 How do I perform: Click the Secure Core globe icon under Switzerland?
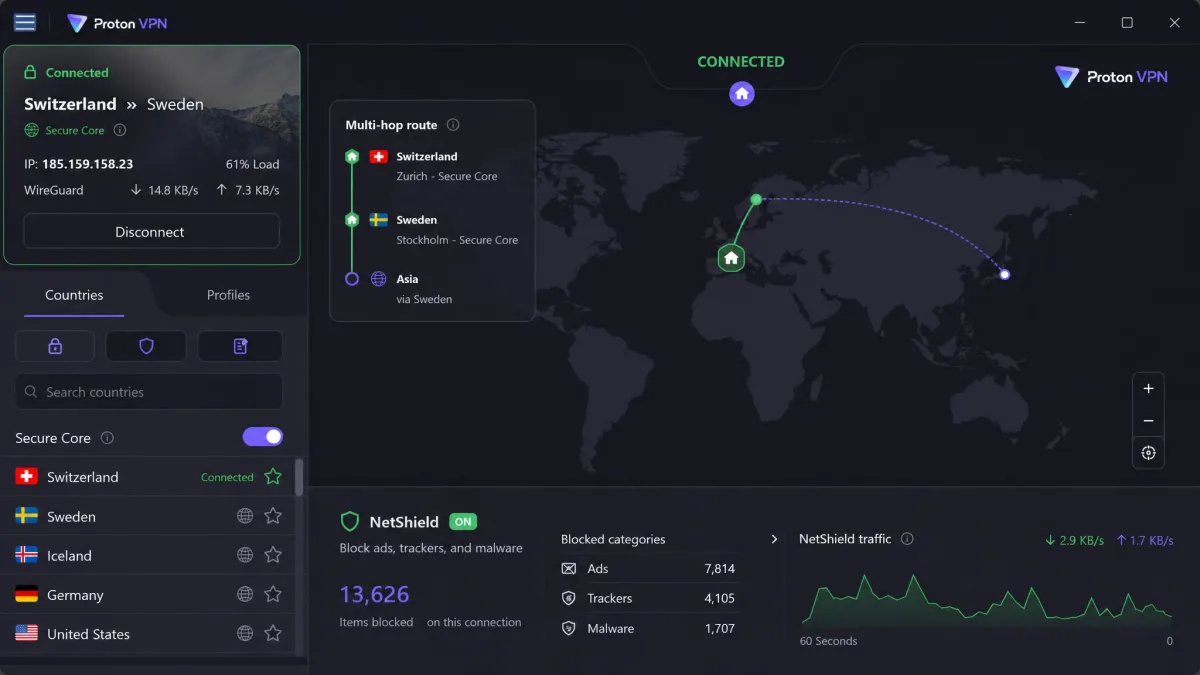point(32,130)
